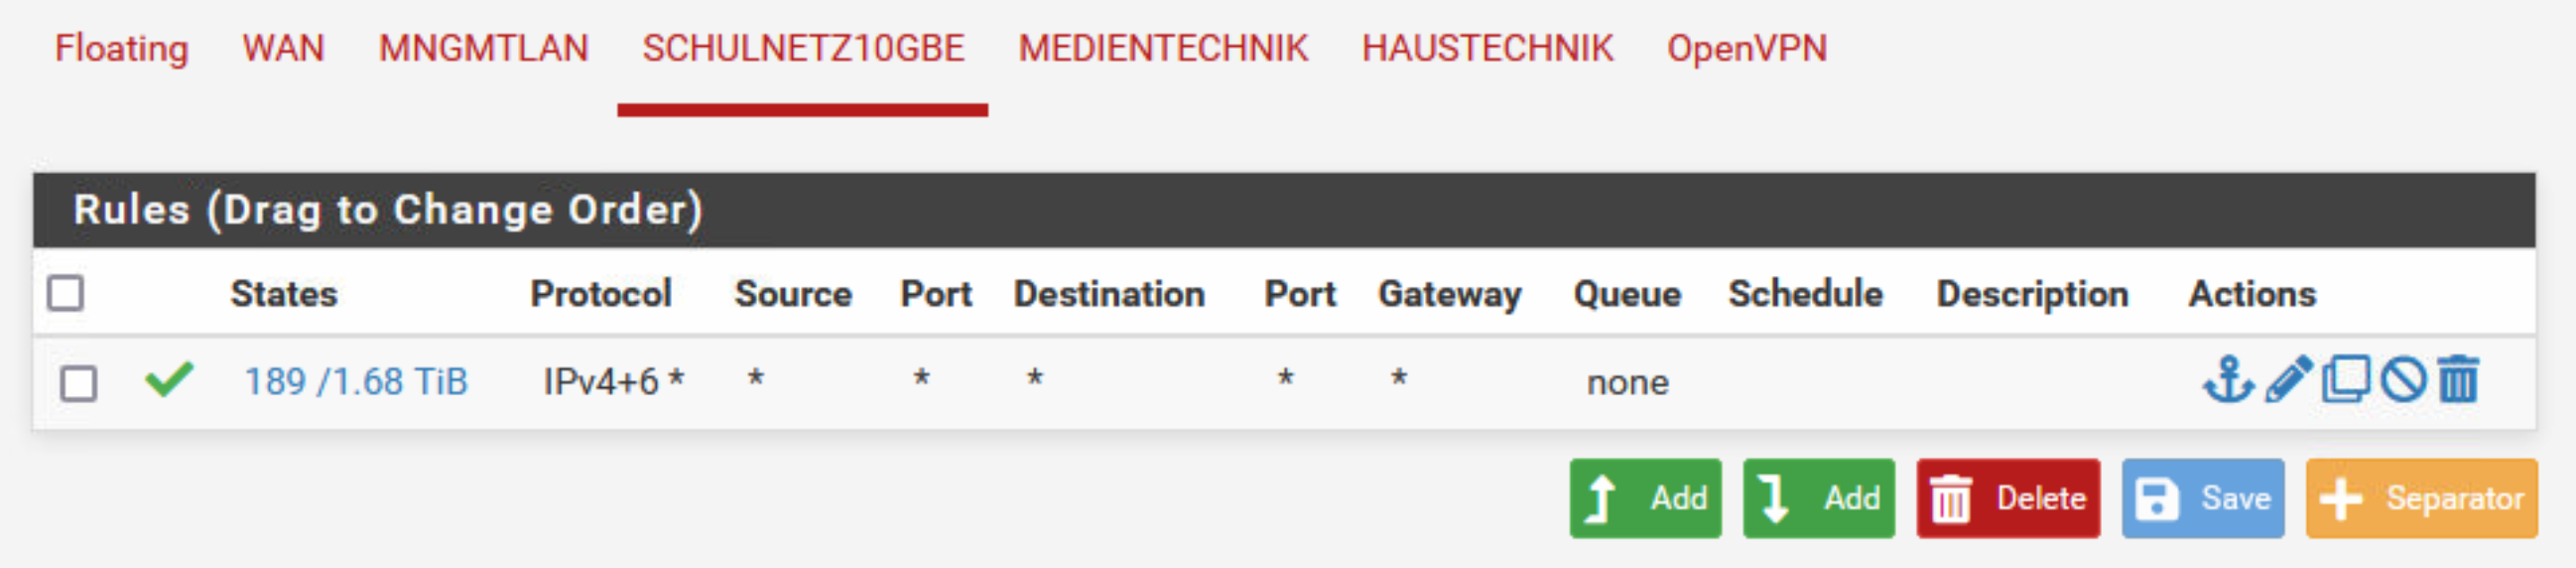Edit the rule with the pencil icon
The width and height of the screenshot is (2576, 568).
(x=2287, y=380)
